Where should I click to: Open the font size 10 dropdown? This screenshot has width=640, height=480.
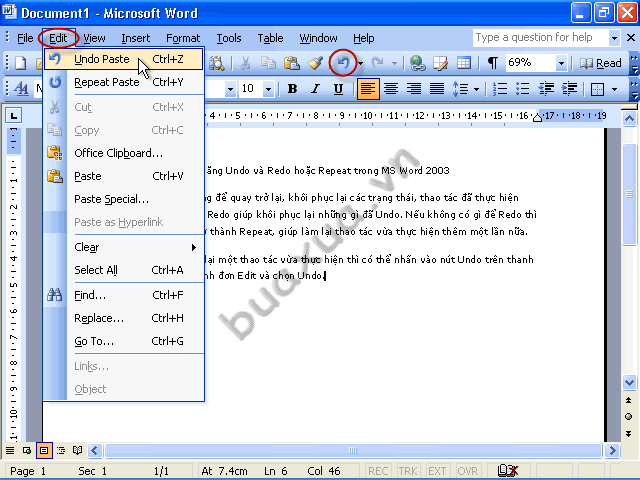[x=268, y=89]
